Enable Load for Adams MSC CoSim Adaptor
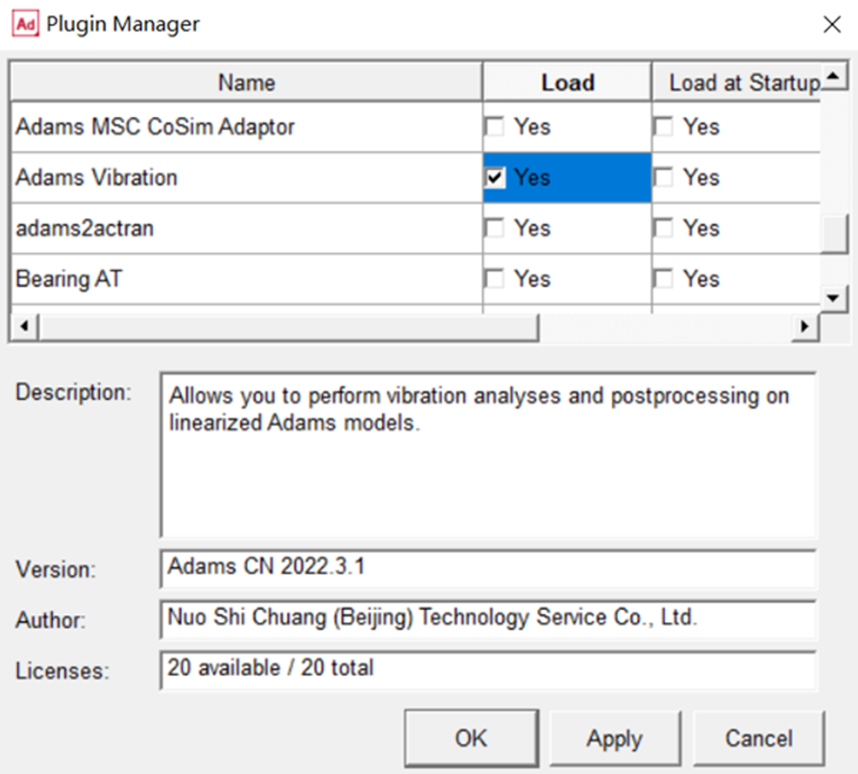The image size is (858, 774). [x=495, y=127]
